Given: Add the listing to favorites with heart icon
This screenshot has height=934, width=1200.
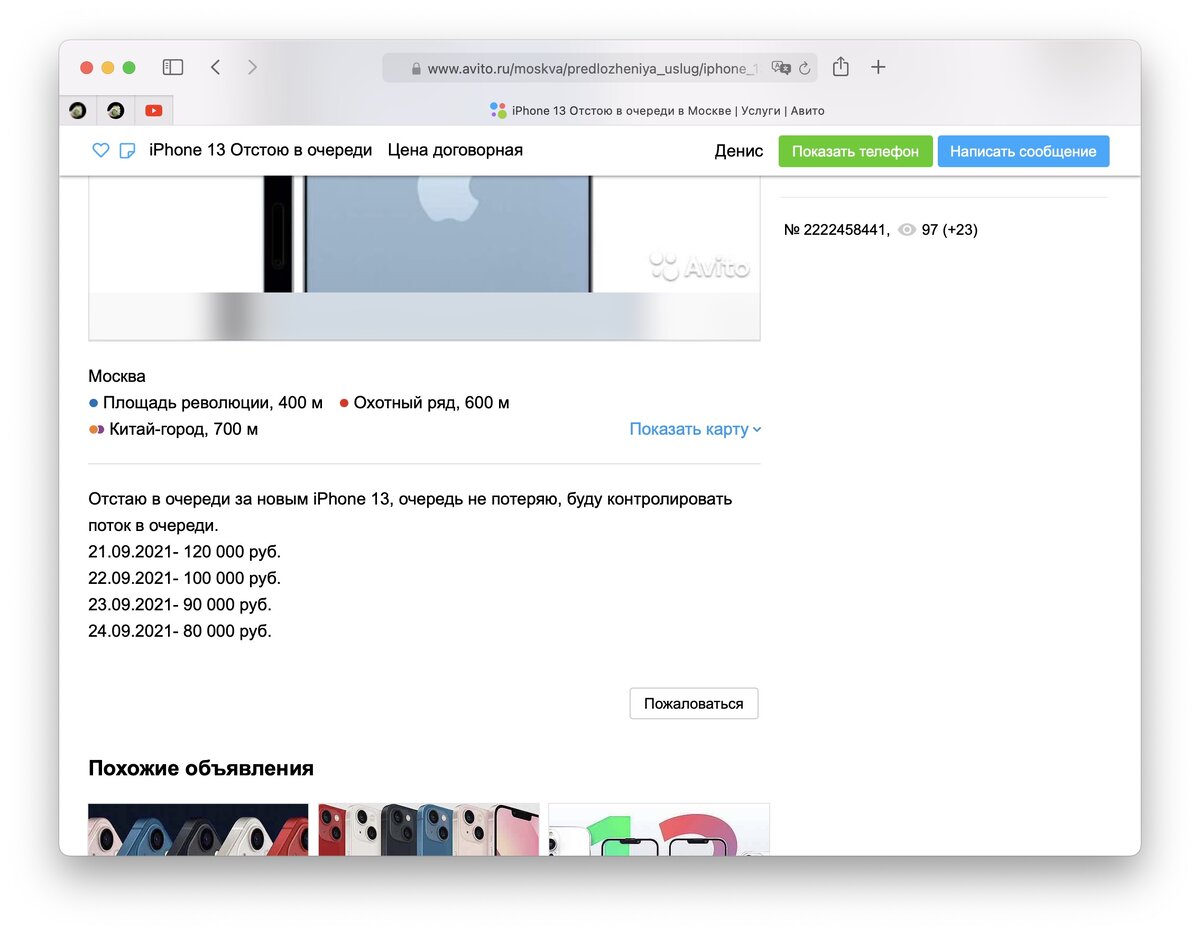Looking at the screenshot, I should [100, 150].
